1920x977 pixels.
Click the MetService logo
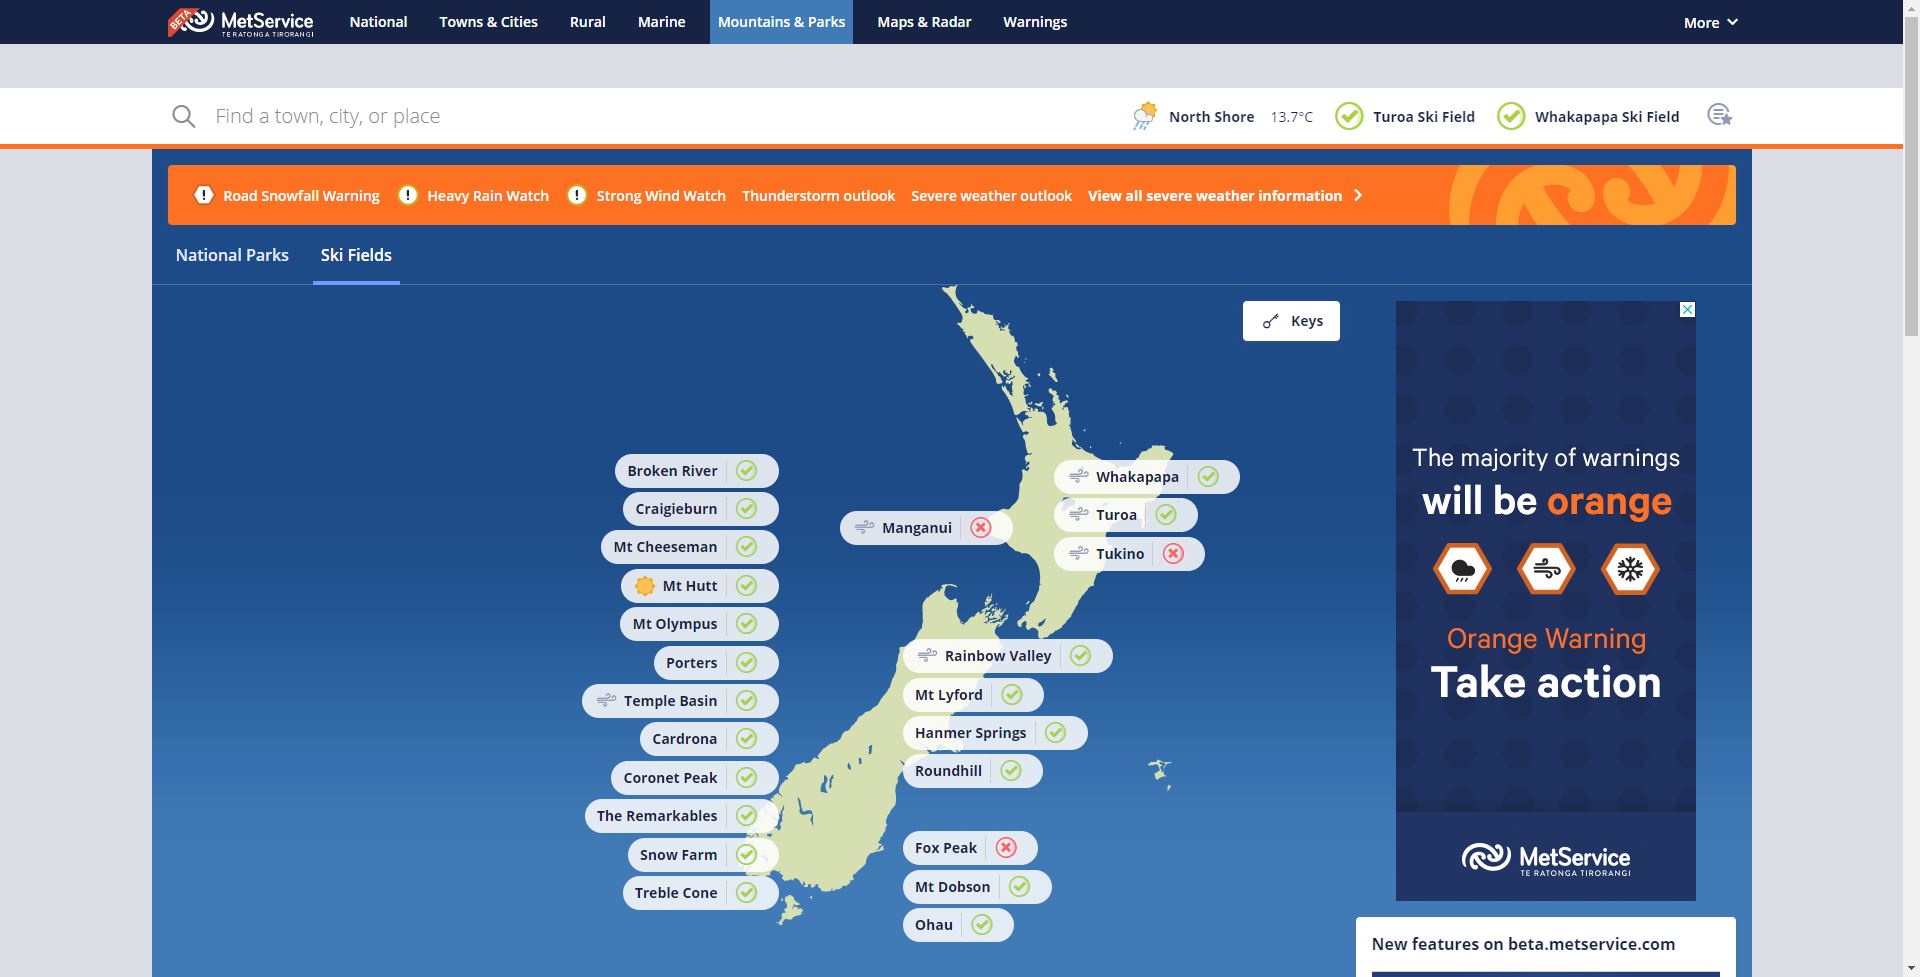(x=243, y=21)
